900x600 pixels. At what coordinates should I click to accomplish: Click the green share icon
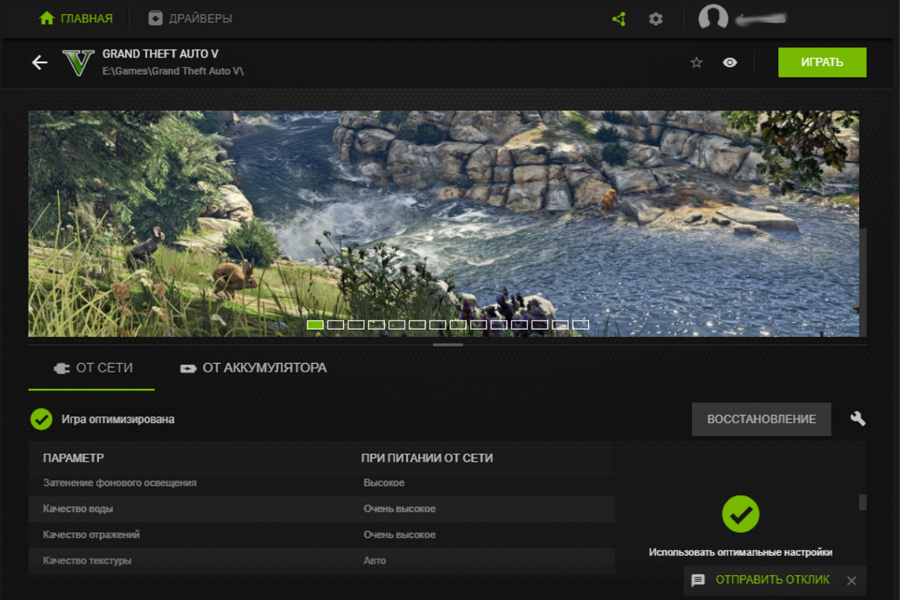pos(619,19)
